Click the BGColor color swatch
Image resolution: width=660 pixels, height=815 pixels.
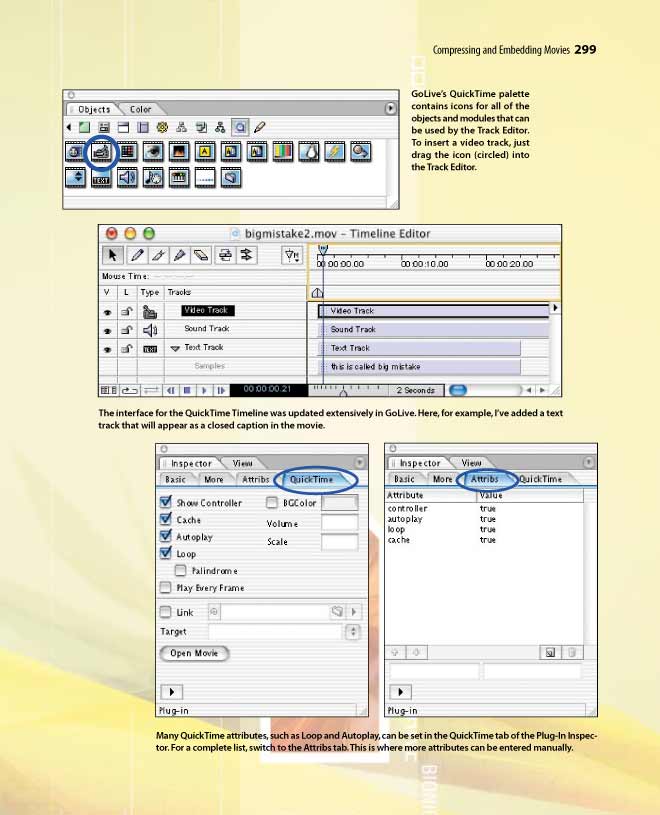pyautogui.click(x=340, y=503)
